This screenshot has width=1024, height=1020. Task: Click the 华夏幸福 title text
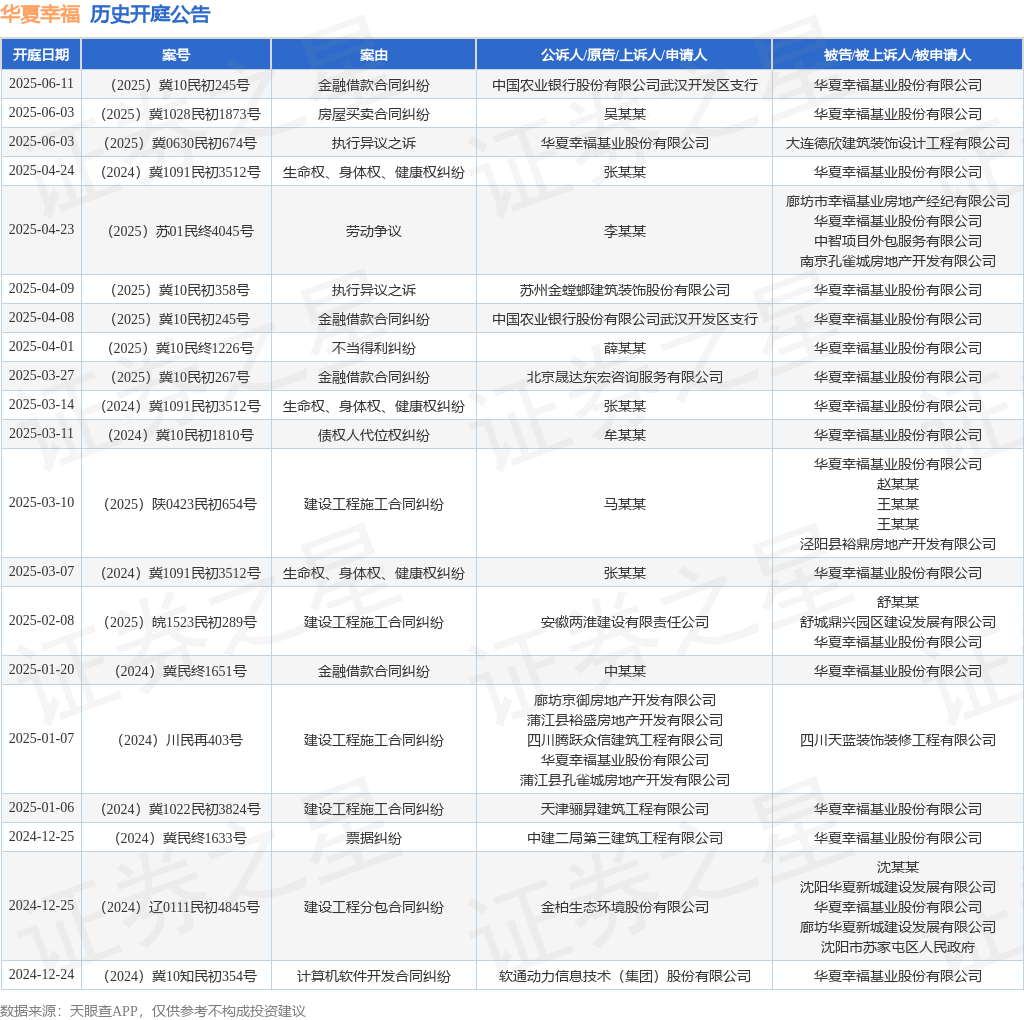coord(40,14)
